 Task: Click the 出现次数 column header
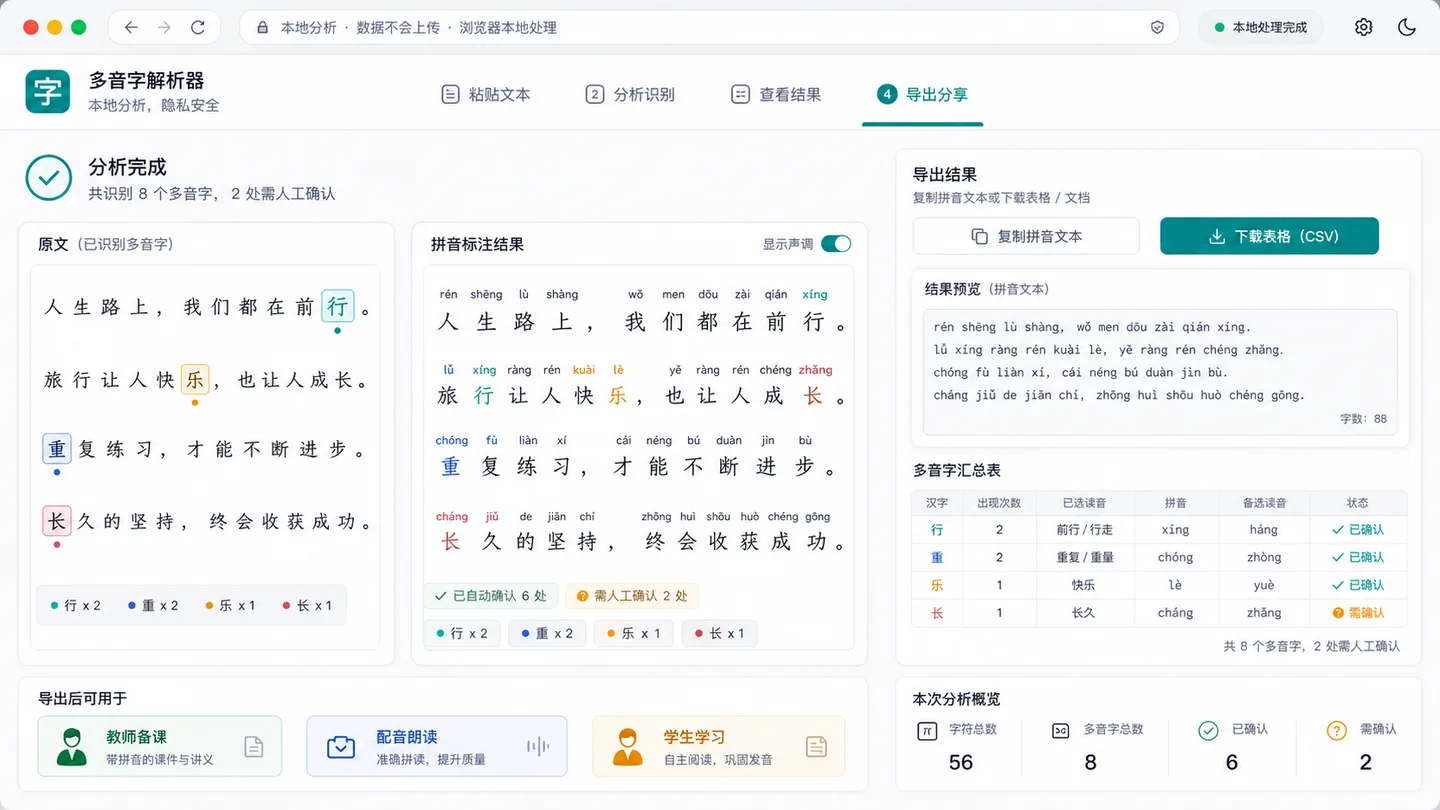[999, 503]
